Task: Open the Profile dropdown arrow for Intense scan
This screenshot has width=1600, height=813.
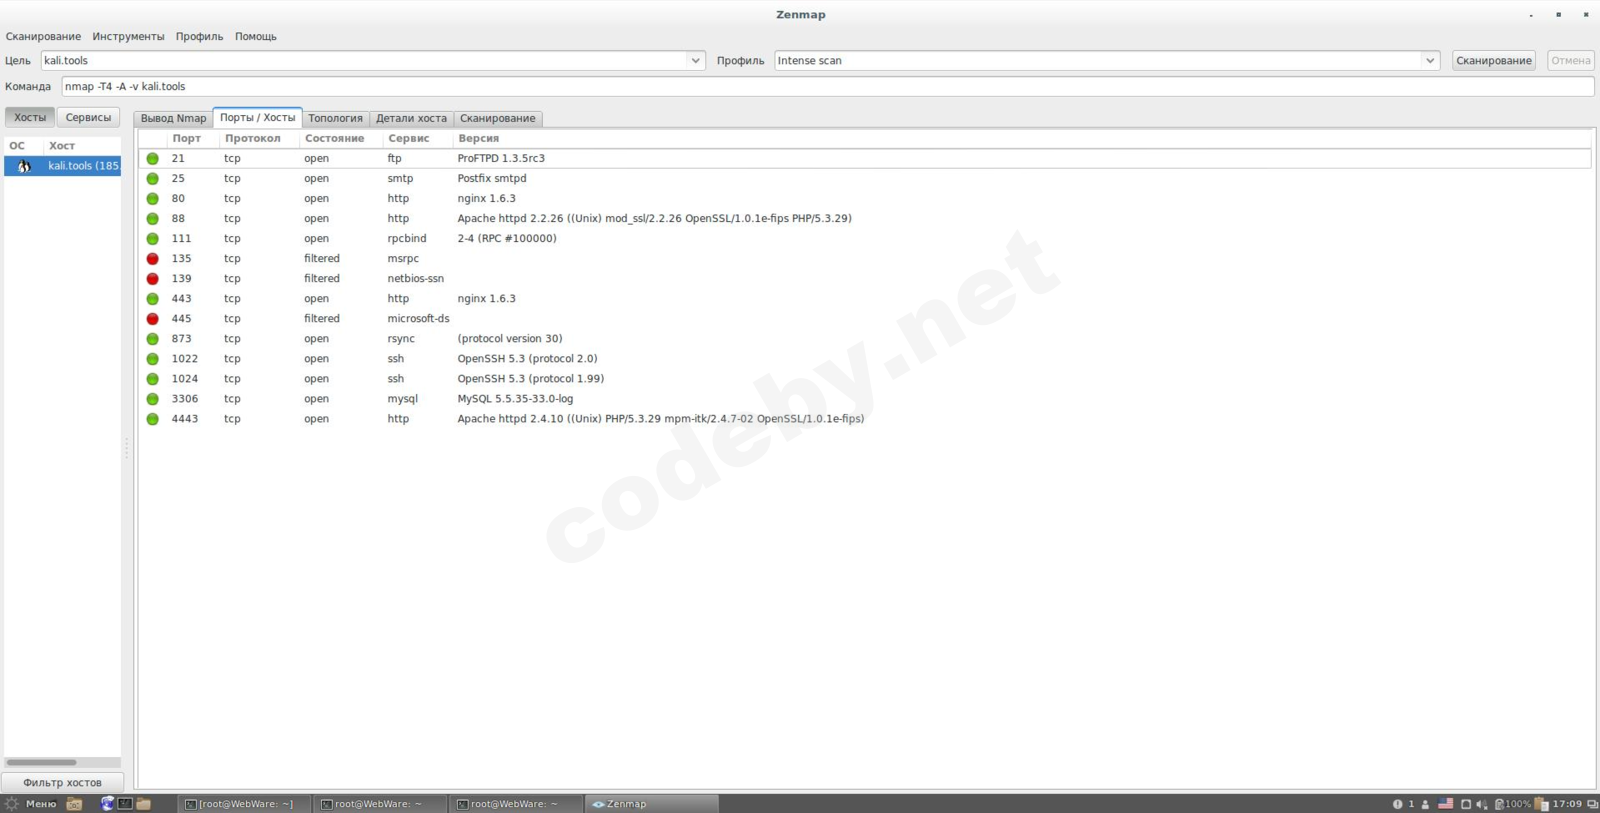Action: coord(1430,60)
